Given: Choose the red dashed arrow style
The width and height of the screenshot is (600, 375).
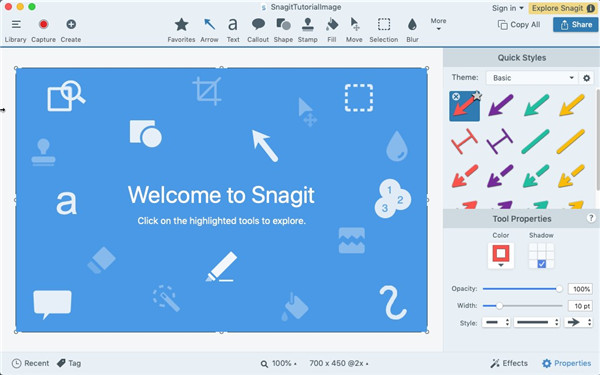Looking at the screenshot, I should (x=465, y=176).
